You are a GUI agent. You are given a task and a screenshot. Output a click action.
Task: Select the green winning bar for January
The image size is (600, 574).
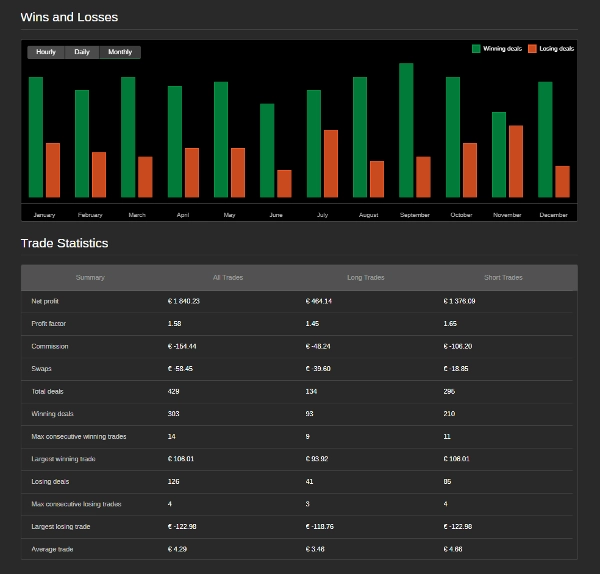[x=36, y=137]
